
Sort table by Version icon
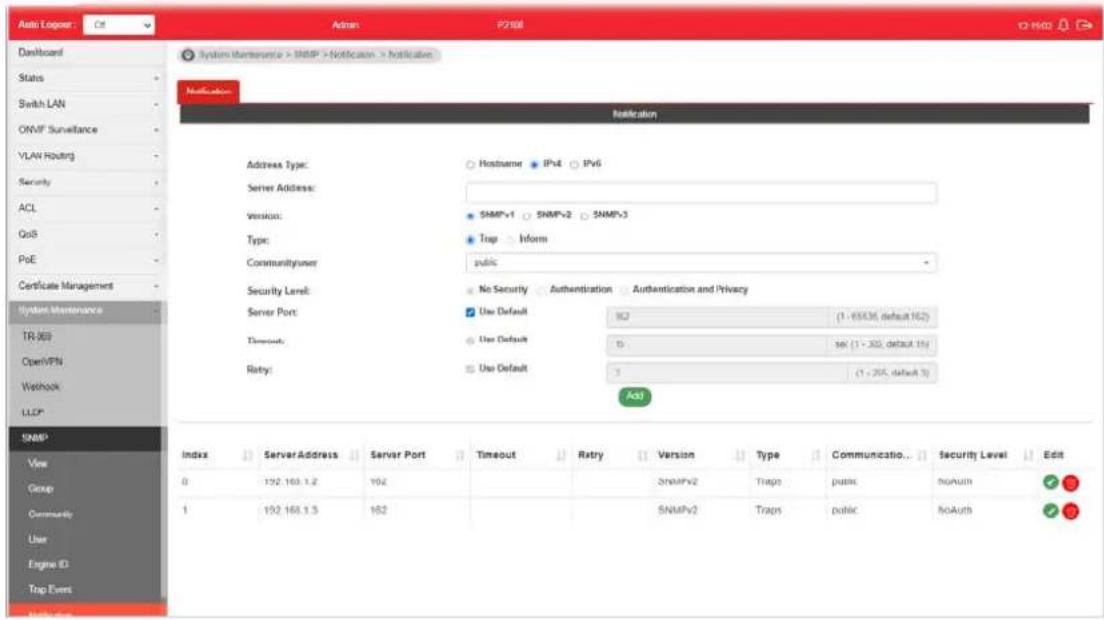tap(740, 455)
